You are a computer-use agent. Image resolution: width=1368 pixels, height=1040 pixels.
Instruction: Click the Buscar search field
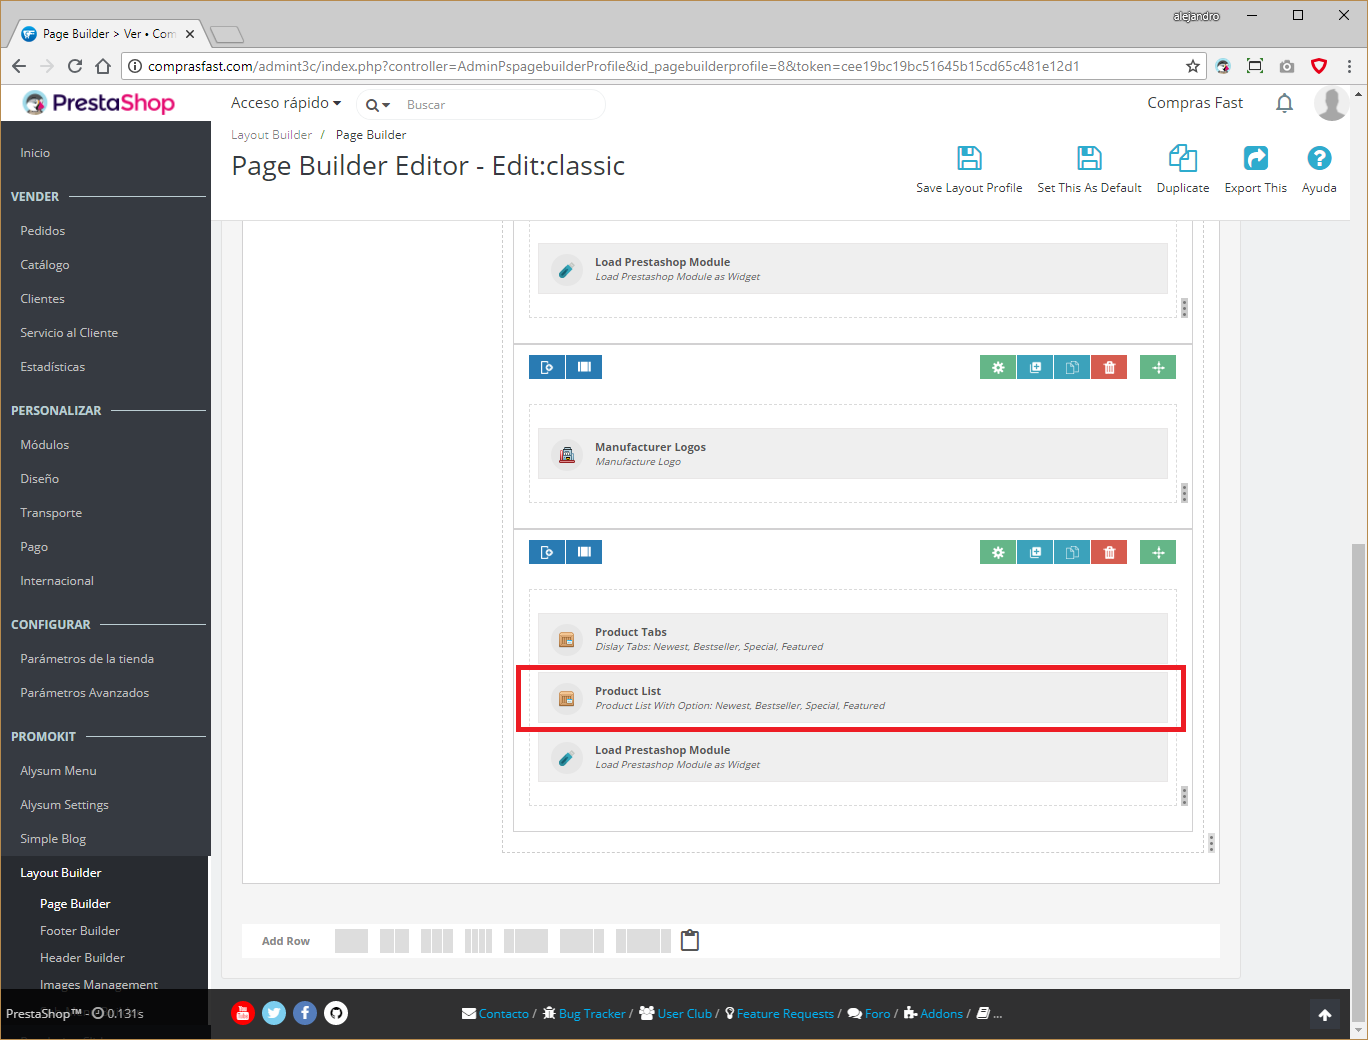[500, 104]
